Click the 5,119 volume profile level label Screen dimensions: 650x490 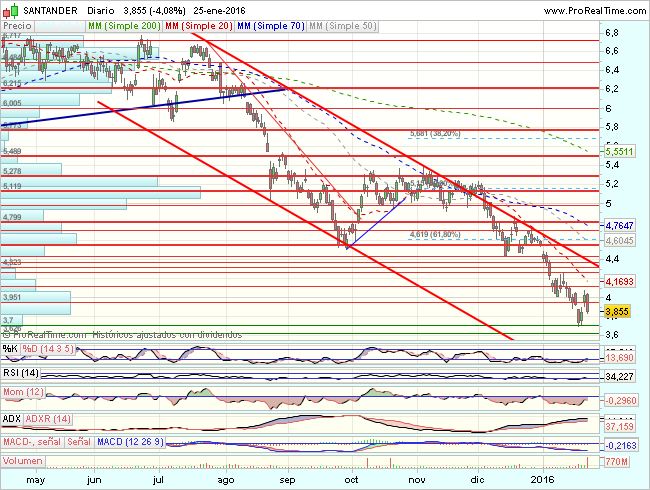[x=12, y=186]
